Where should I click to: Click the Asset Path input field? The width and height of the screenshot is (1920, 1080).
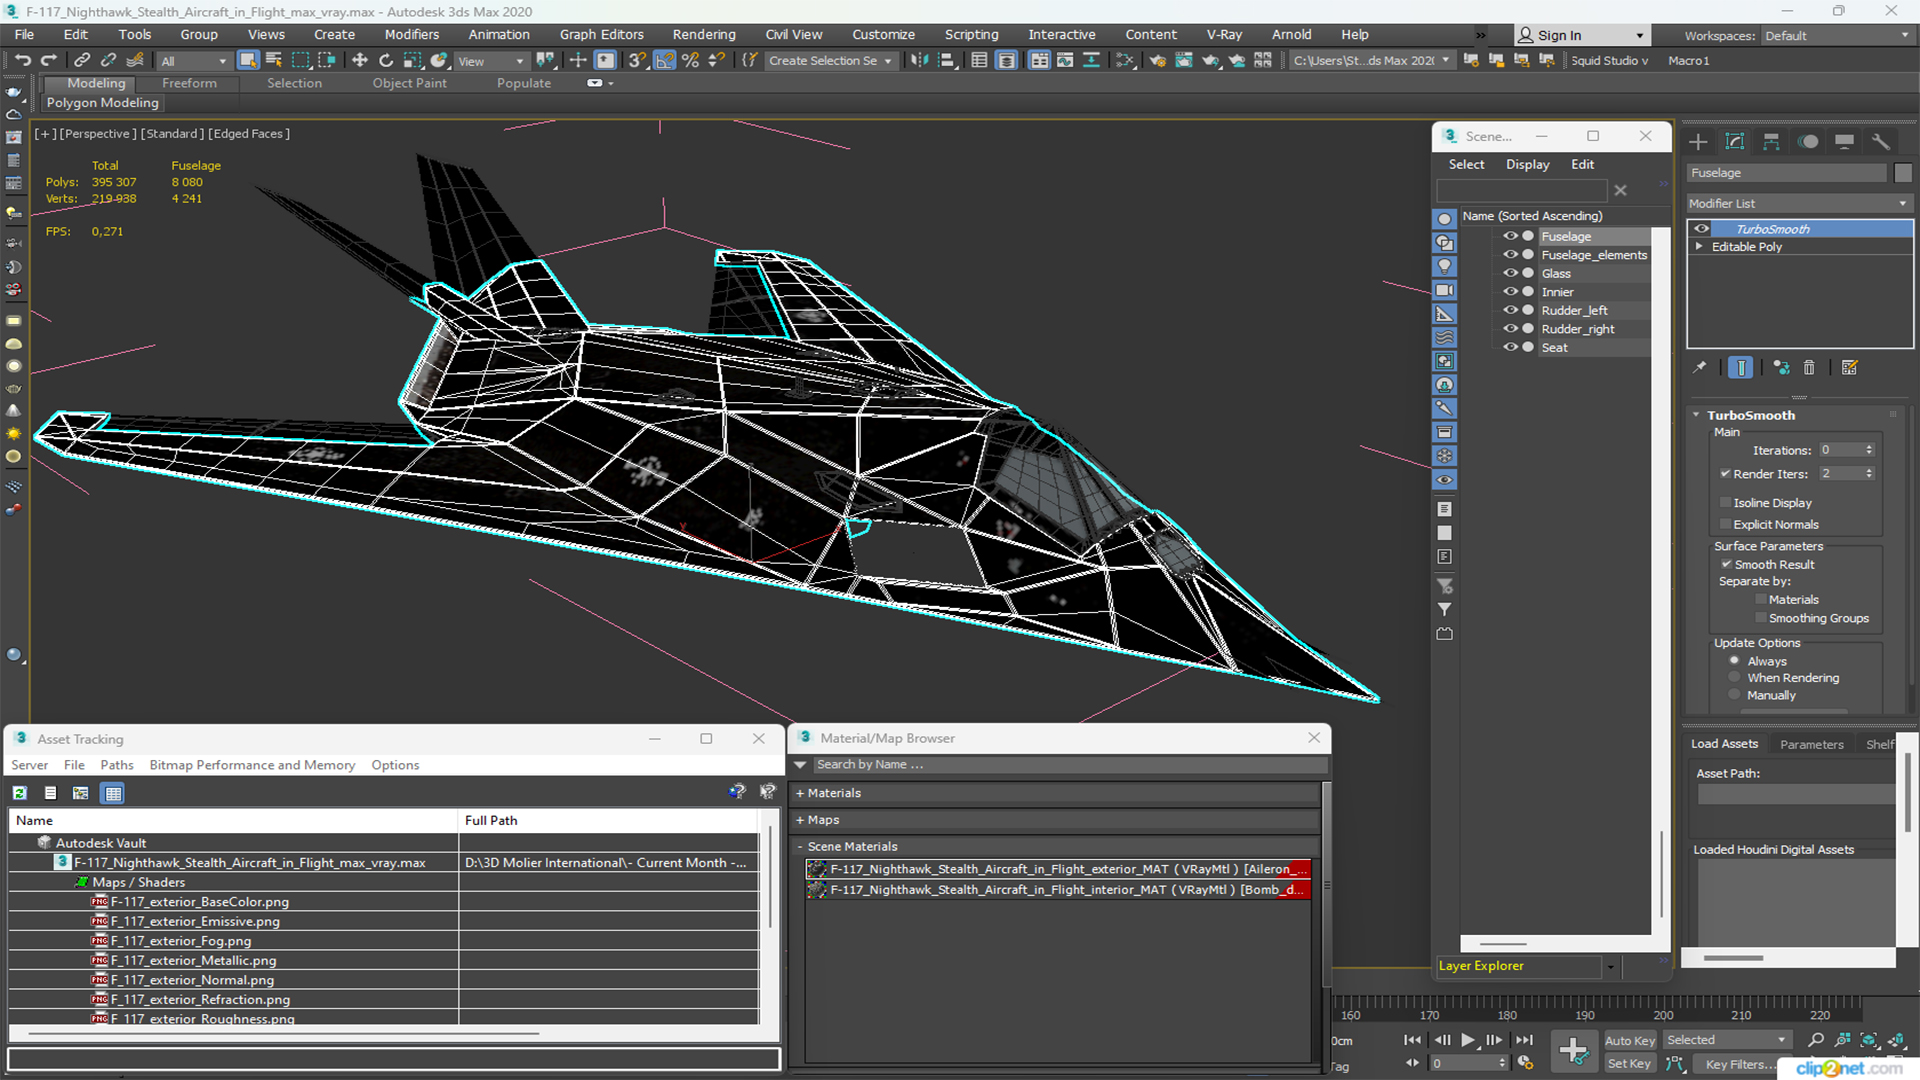pos(1797,794)
